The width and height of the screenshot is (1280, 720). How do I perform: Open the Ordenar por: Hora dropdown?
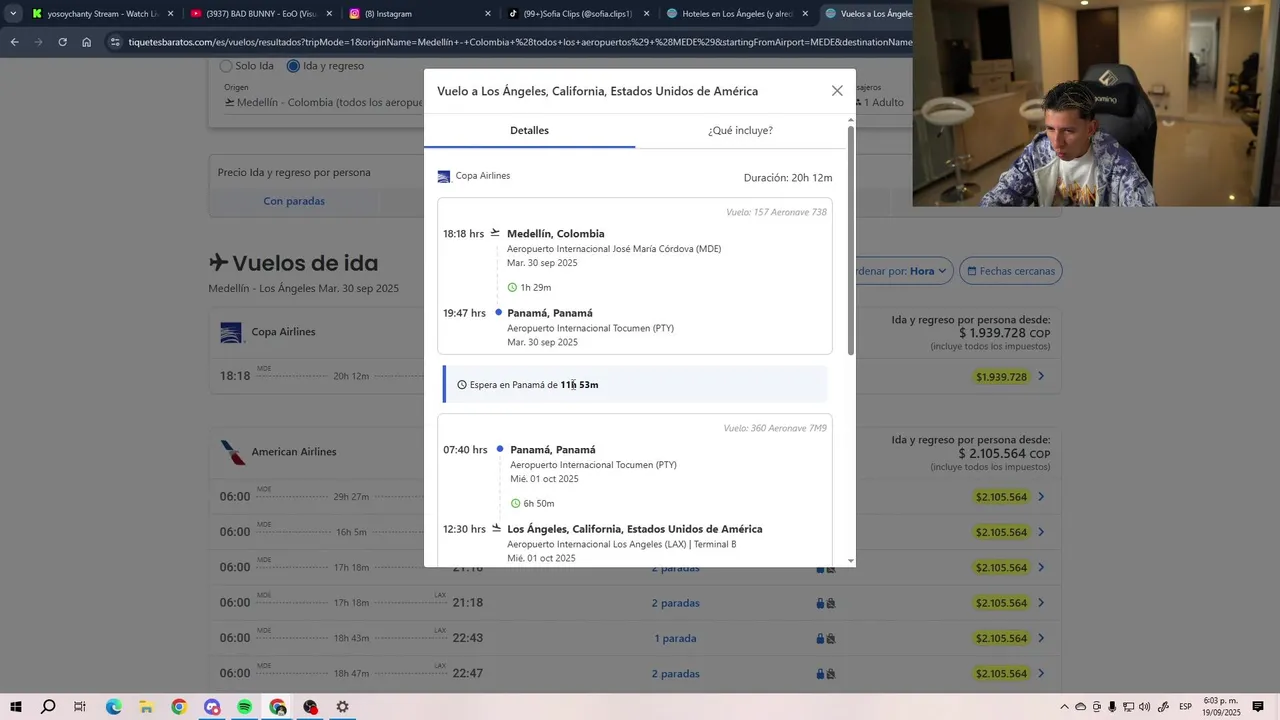[898, 271]
